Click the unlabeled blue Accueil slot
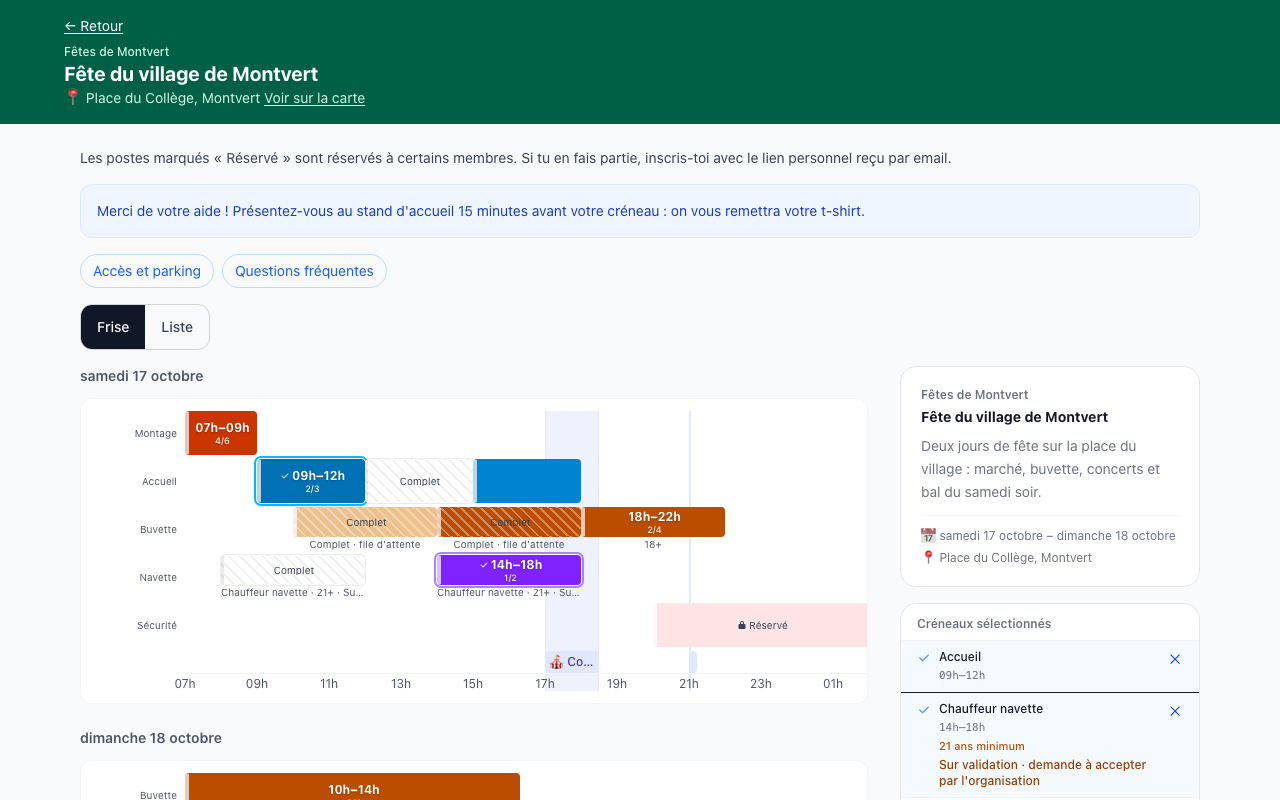Image resolution: width=1280 pixels, height=800 pixels. tap(528, 481)
